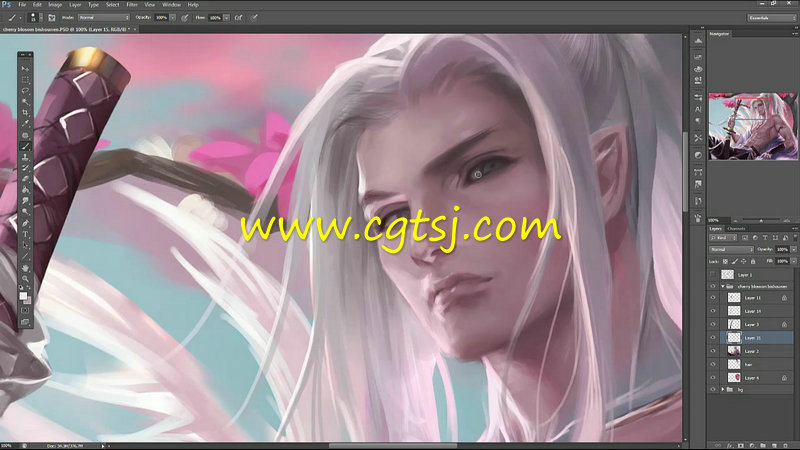Select the hair layer row
The image size is (800, 450).
pos(756,364)
